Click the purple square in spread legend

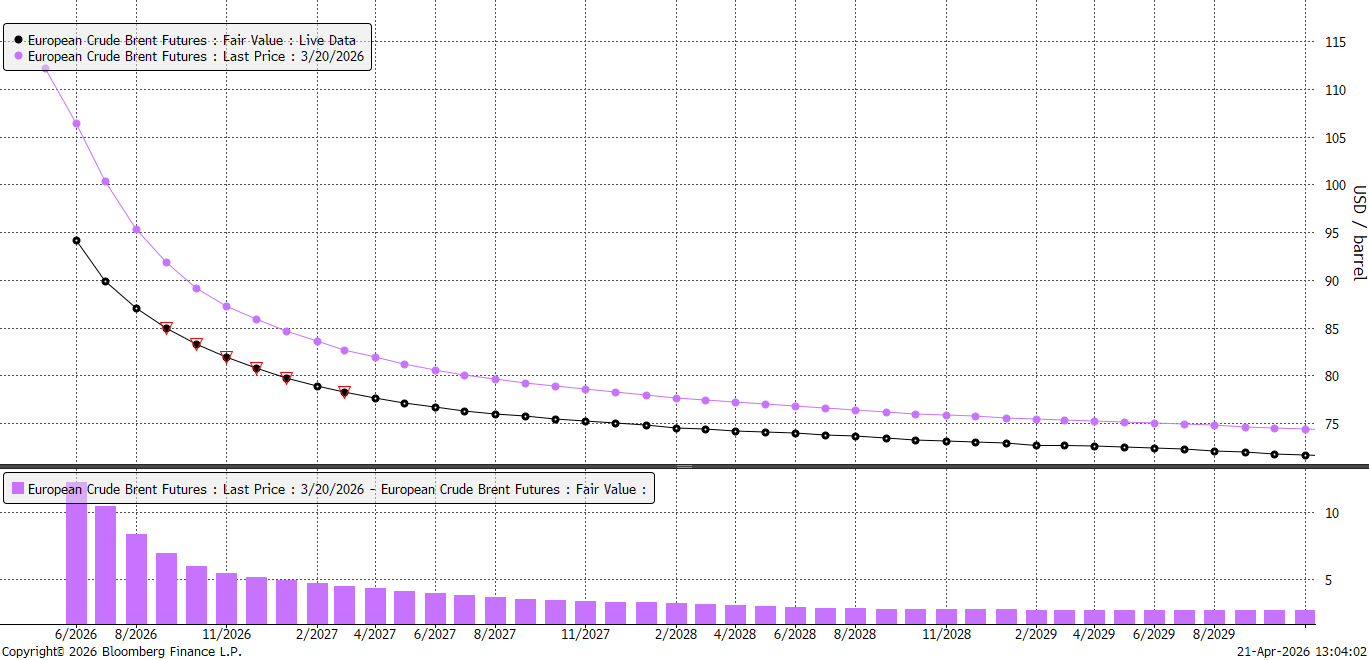(17, 489)
